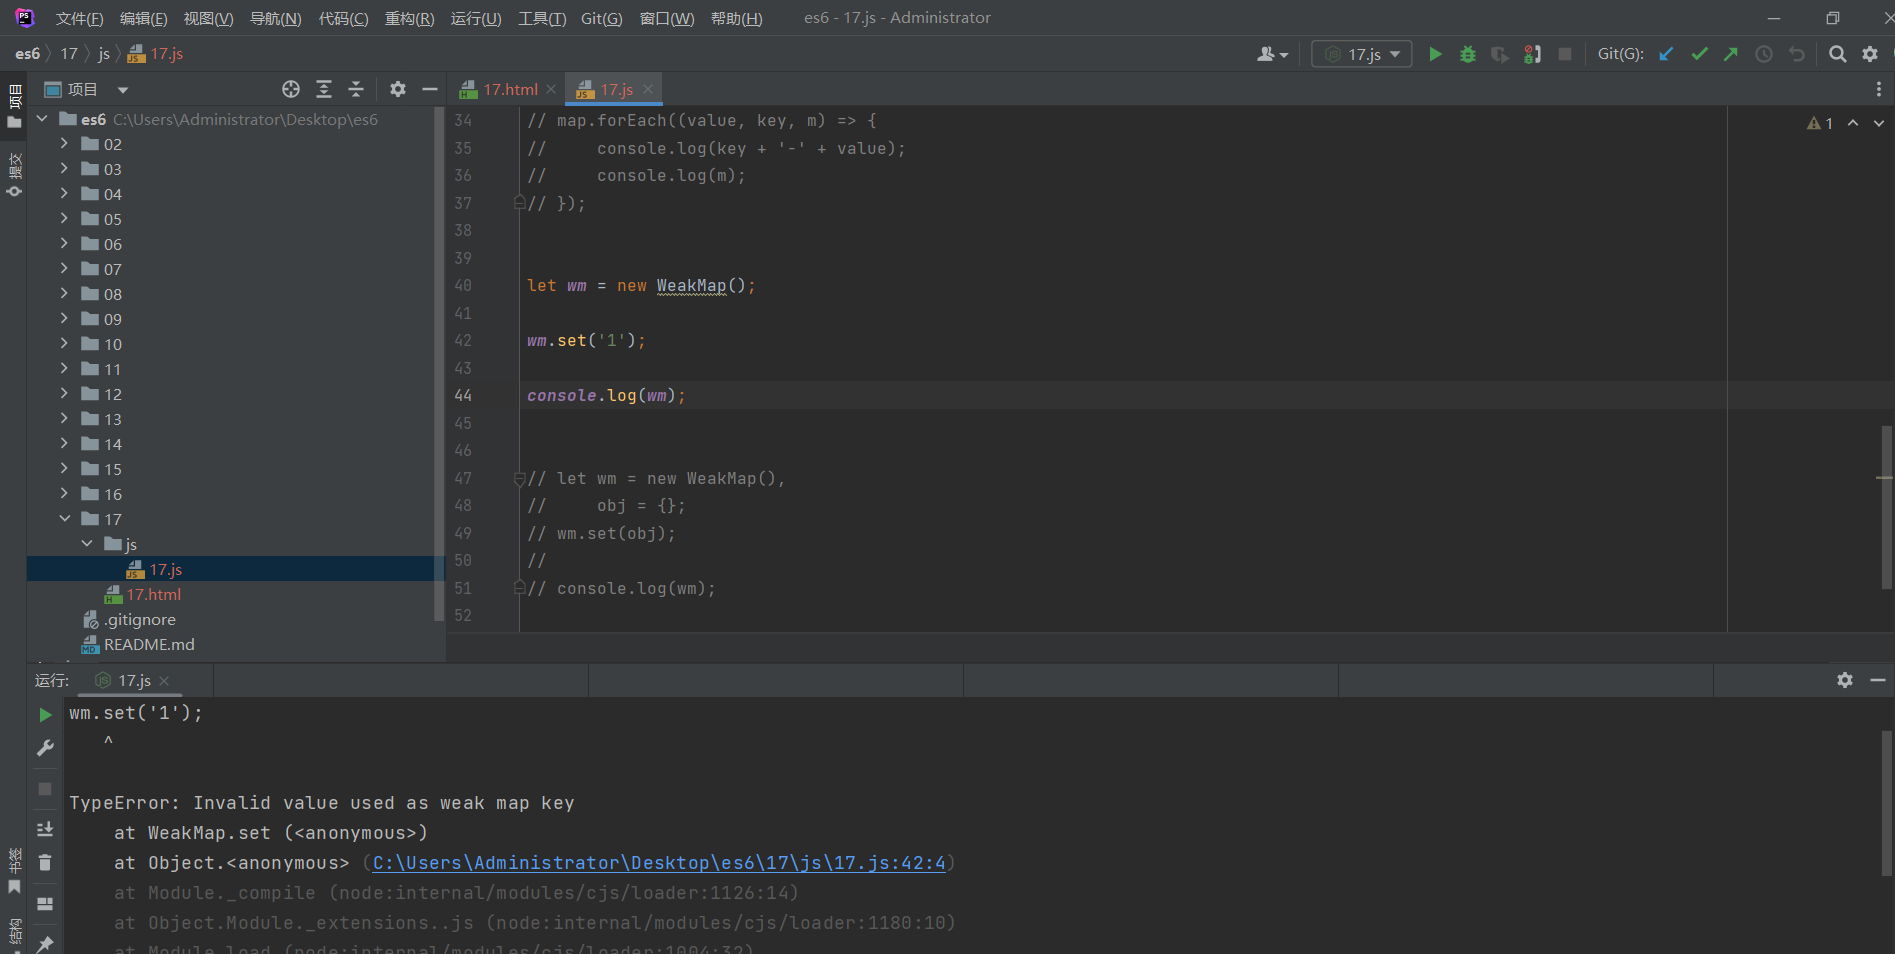
Task: Open the Git(G) menu
Action: [x=601, y=19]
